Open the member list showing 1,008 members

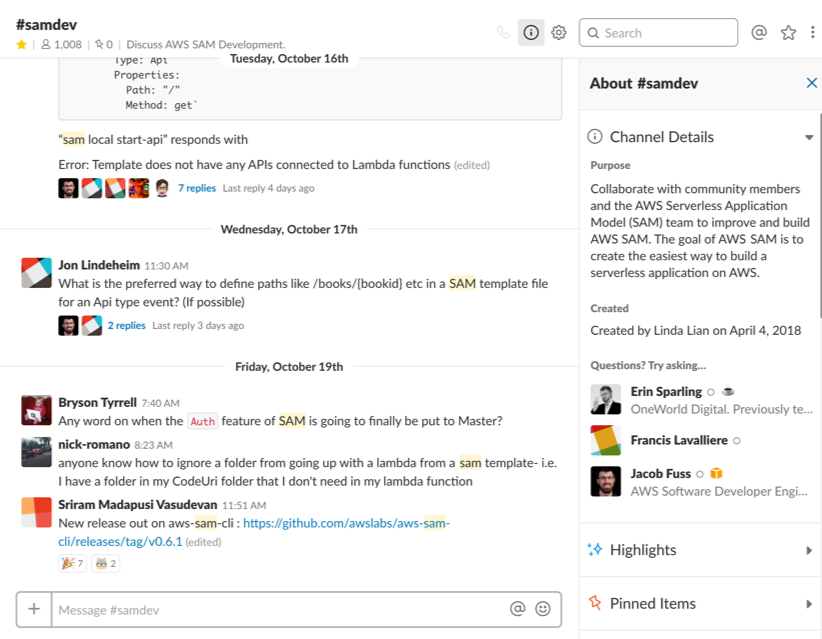61,45
